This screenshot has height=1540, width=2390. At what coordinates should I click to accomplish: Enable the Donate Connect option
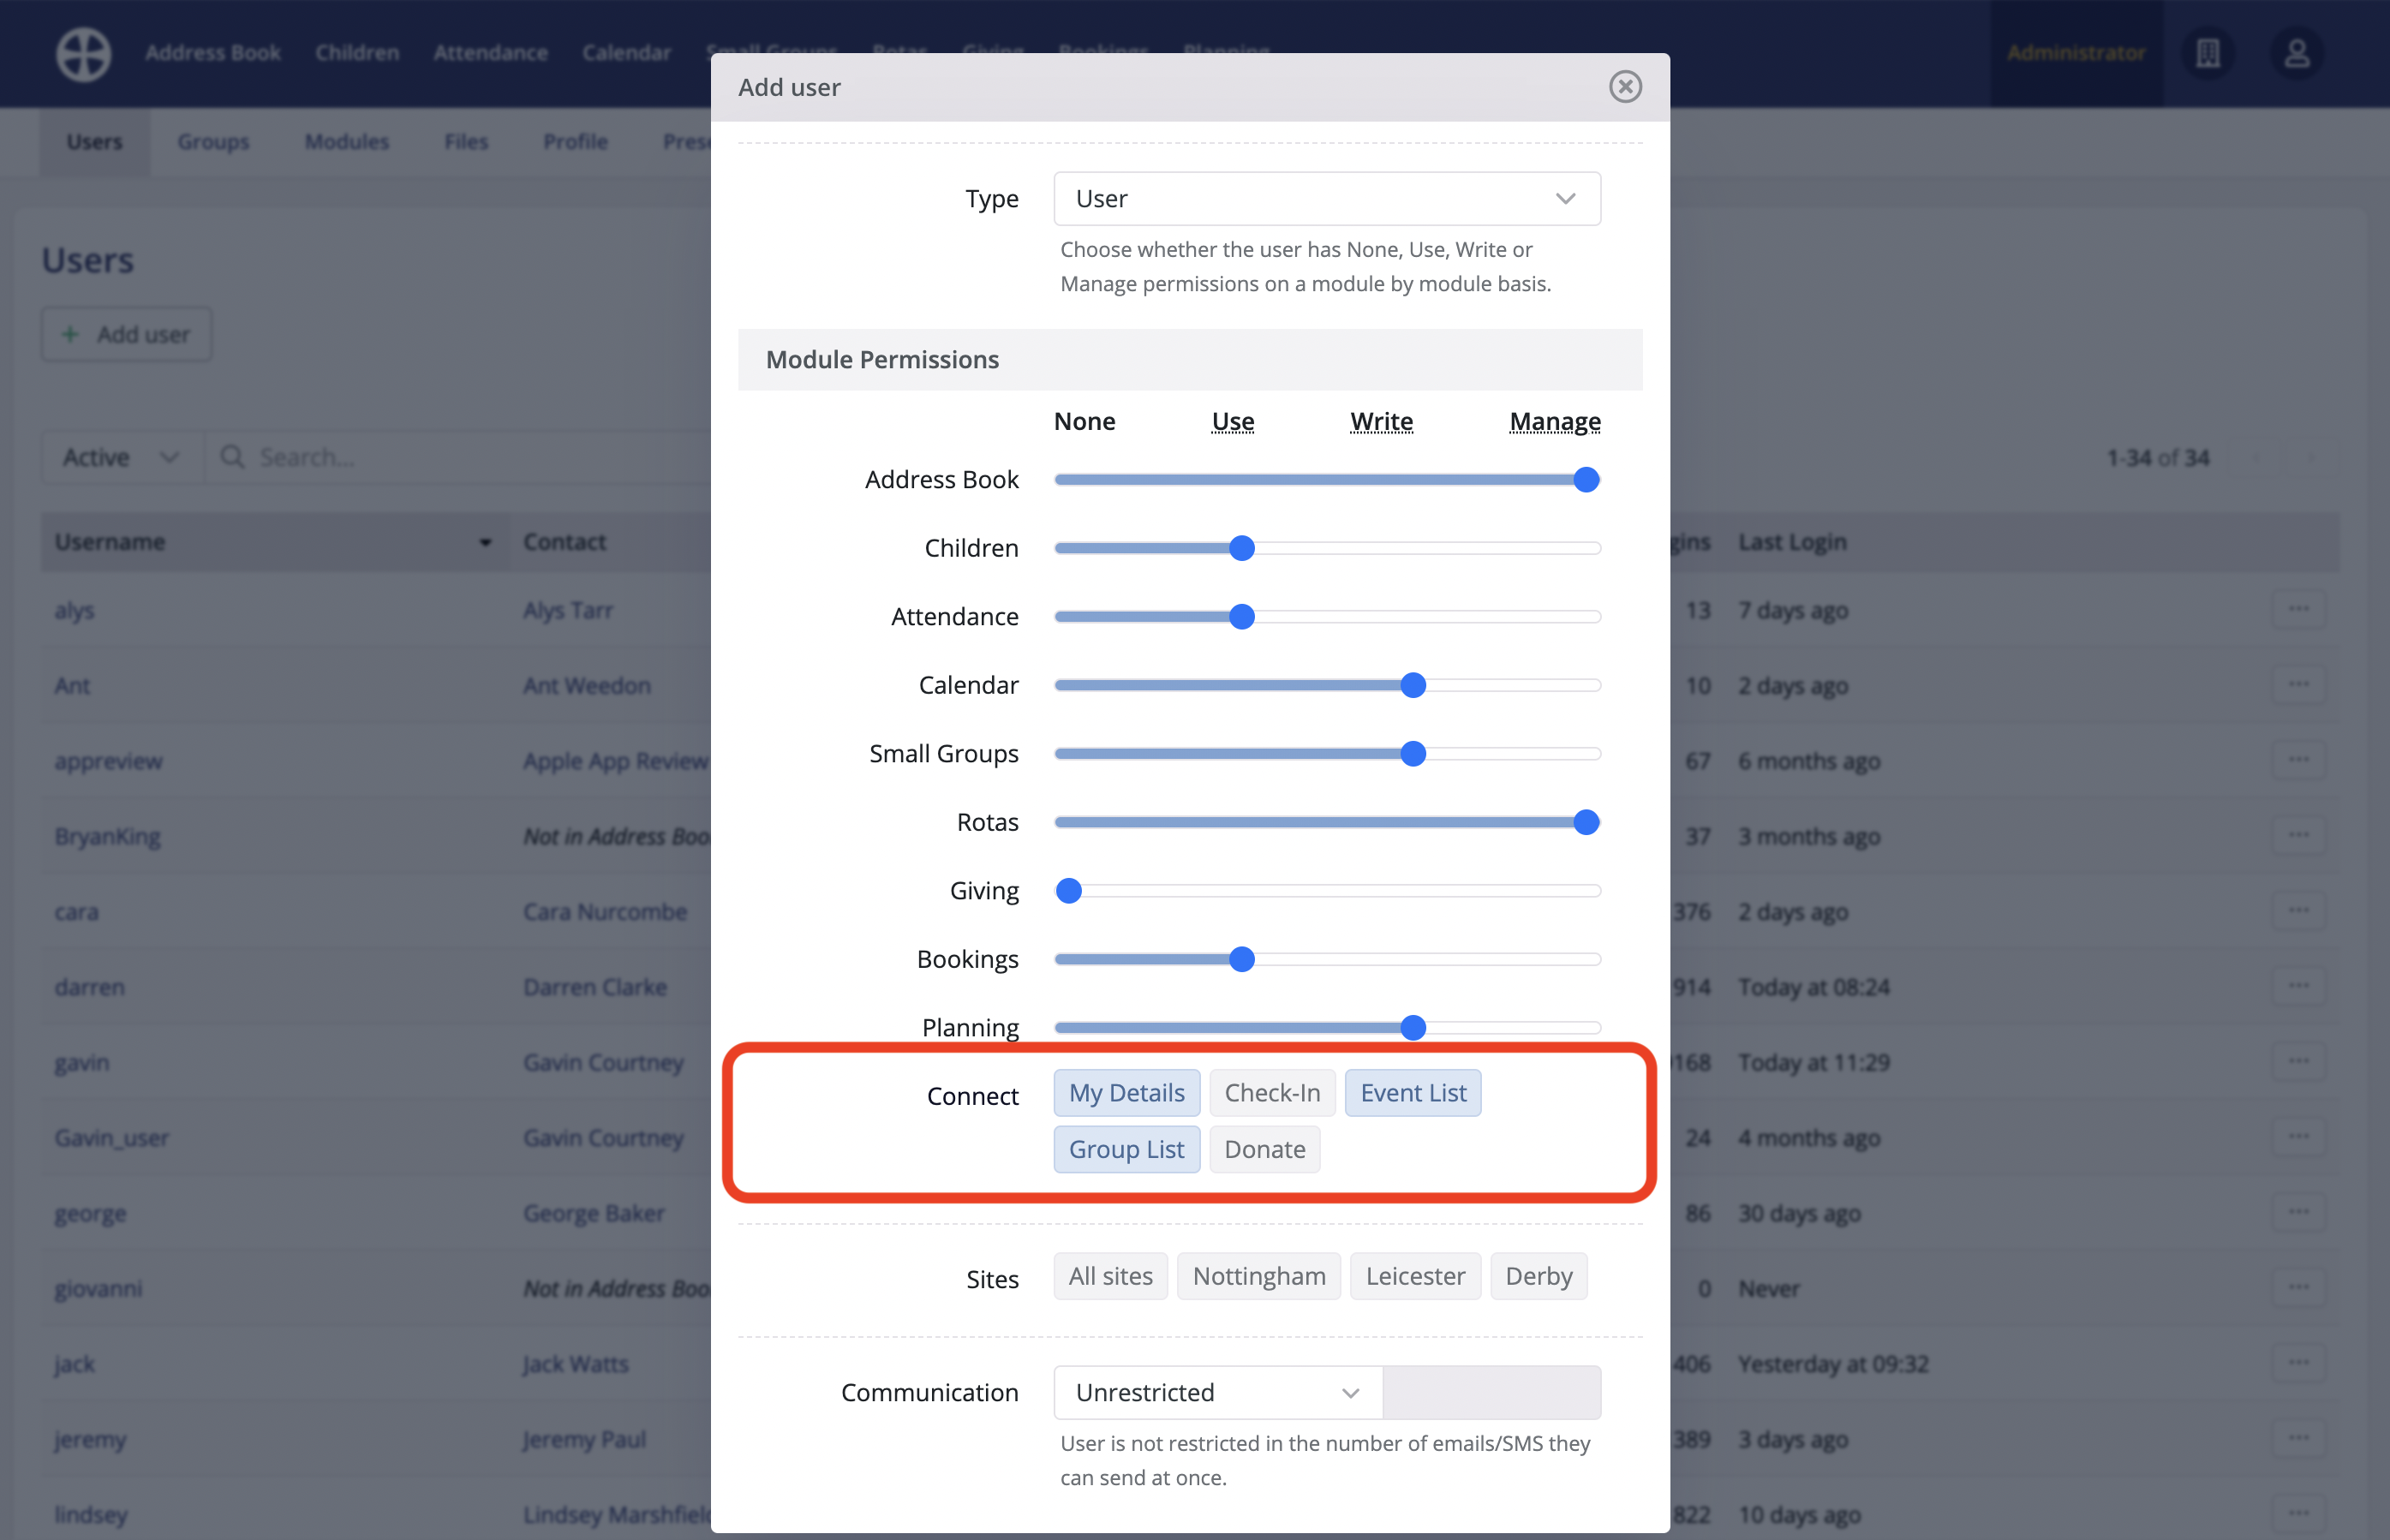tap(1264, 1149)
